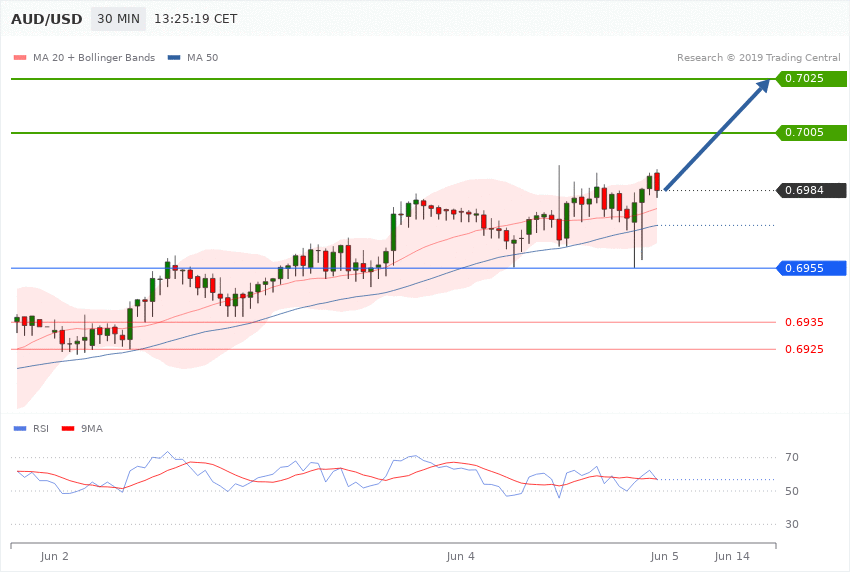The image size is (850, 576).
Task: Select the 30 MIN timeframe label
Action: pyautogui.click(x=118, y=19)
